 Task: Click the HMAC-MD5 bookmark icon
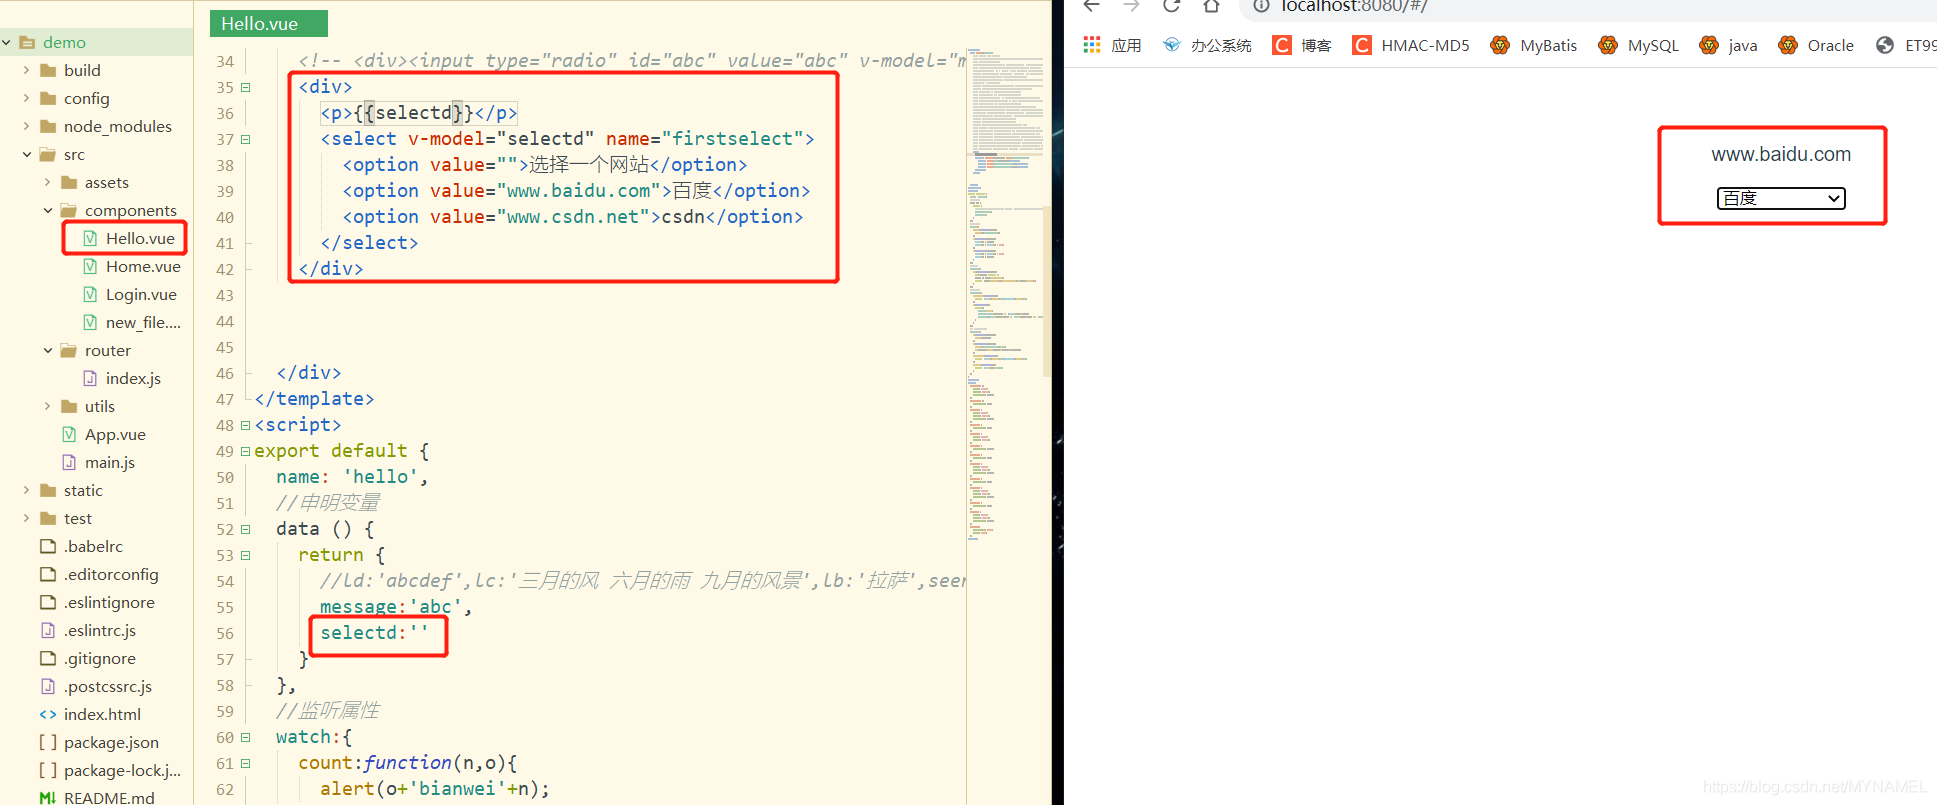[1362, 45]
